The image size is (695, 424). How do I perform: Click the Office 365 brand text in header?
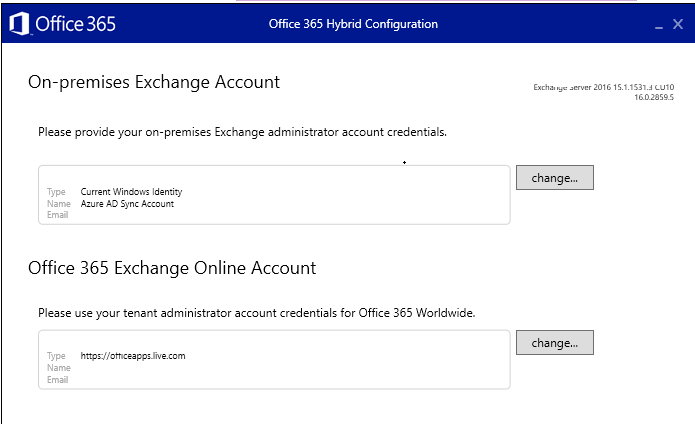[75, 24]
